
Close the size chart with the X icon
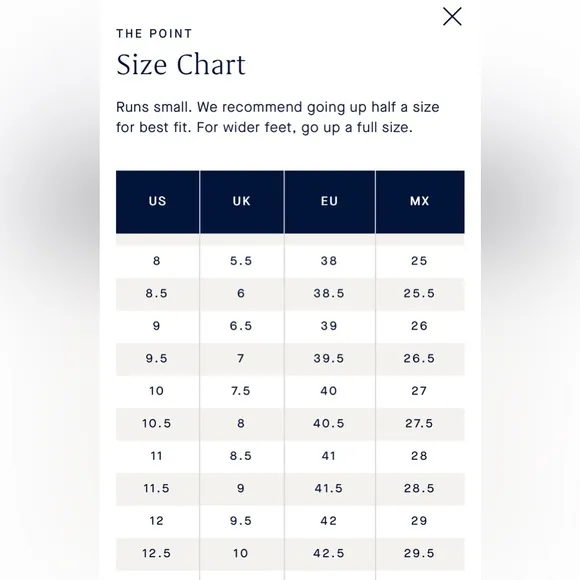coord(452,16)
